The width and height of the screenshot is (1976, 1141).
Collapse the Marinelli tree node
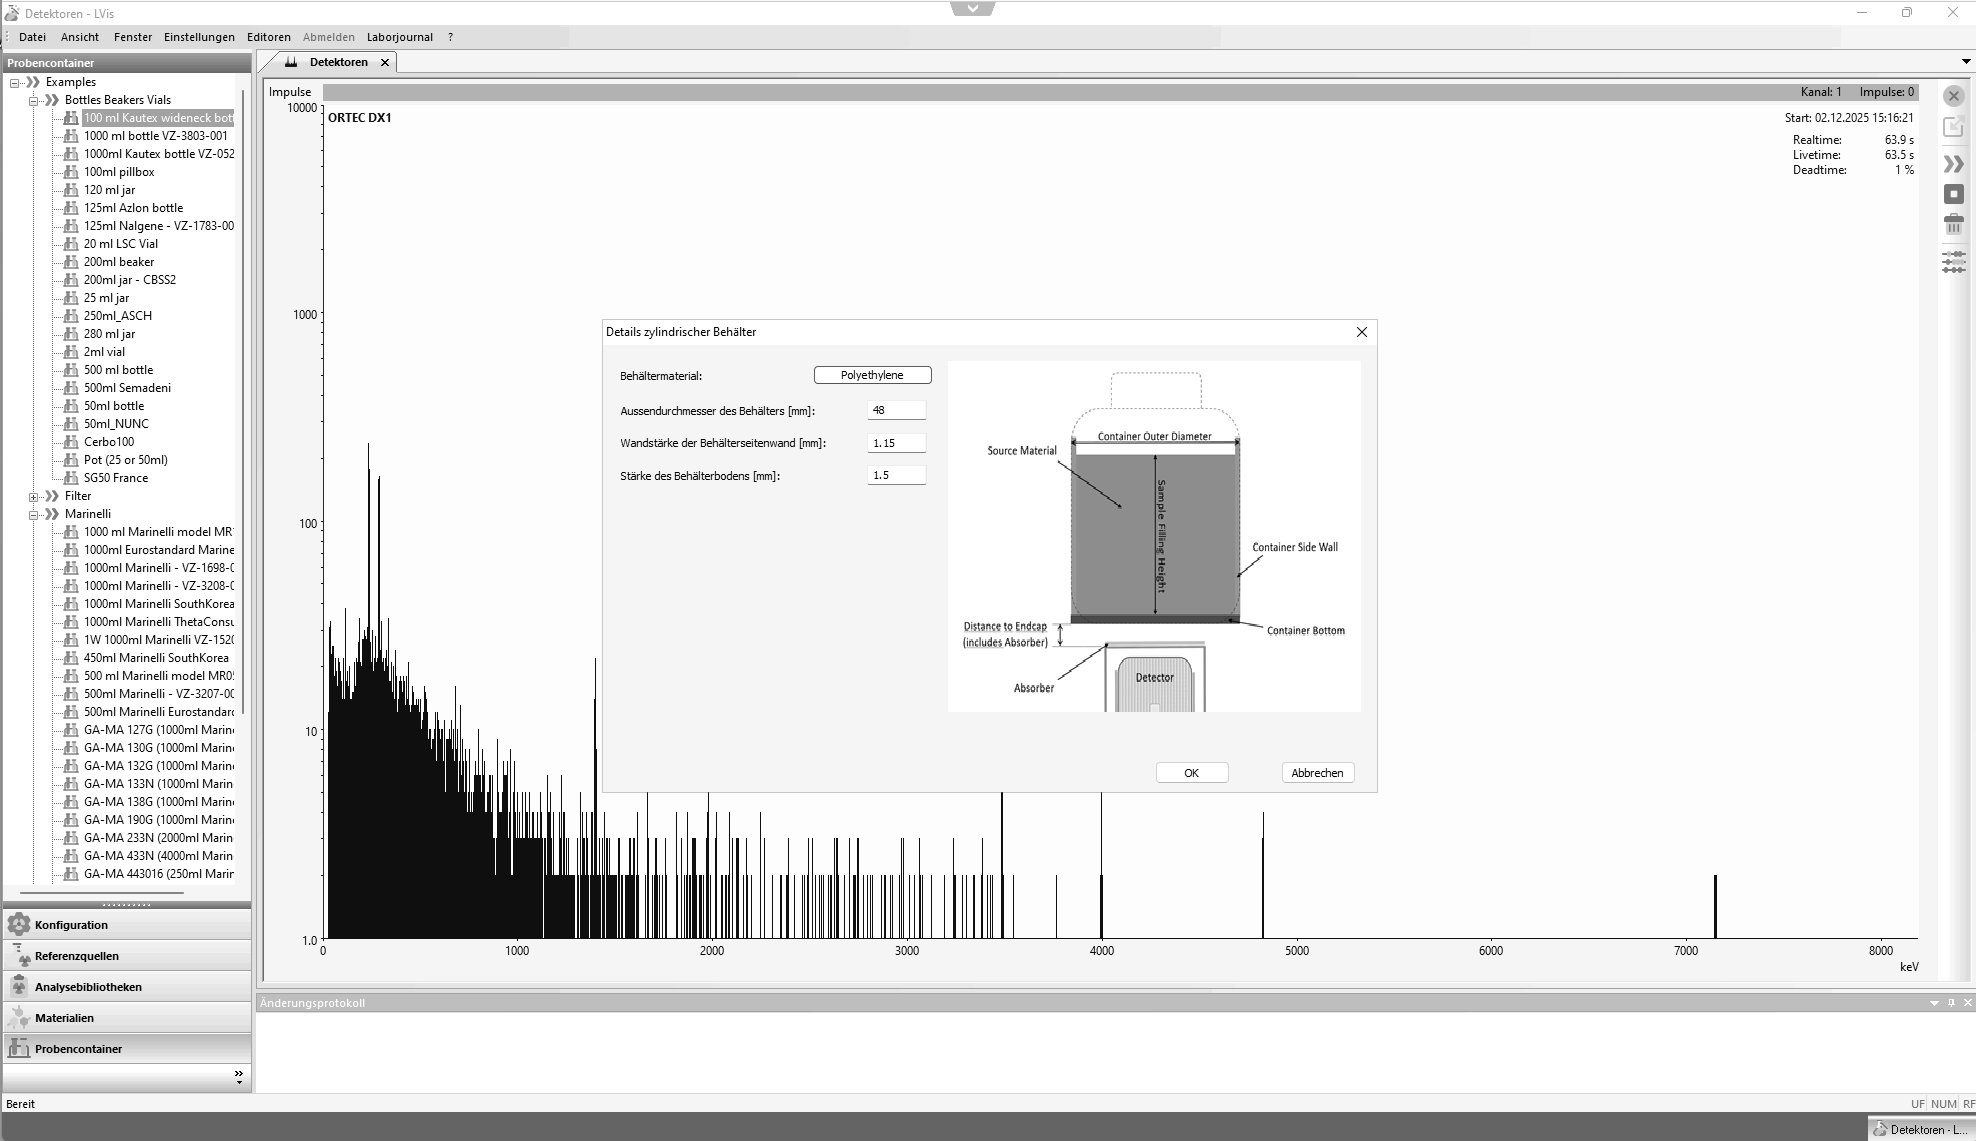point(33,515)
